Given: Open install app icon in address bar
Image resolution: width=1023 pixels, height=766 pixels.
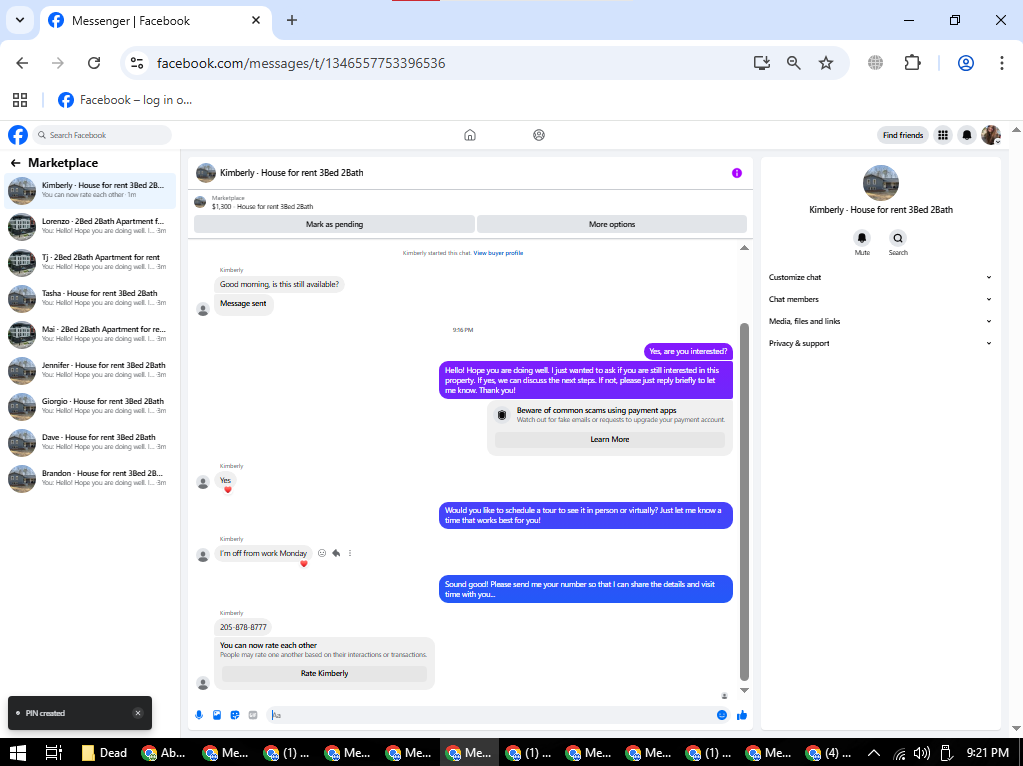Looking at the screenshot, I should point(761,63).
